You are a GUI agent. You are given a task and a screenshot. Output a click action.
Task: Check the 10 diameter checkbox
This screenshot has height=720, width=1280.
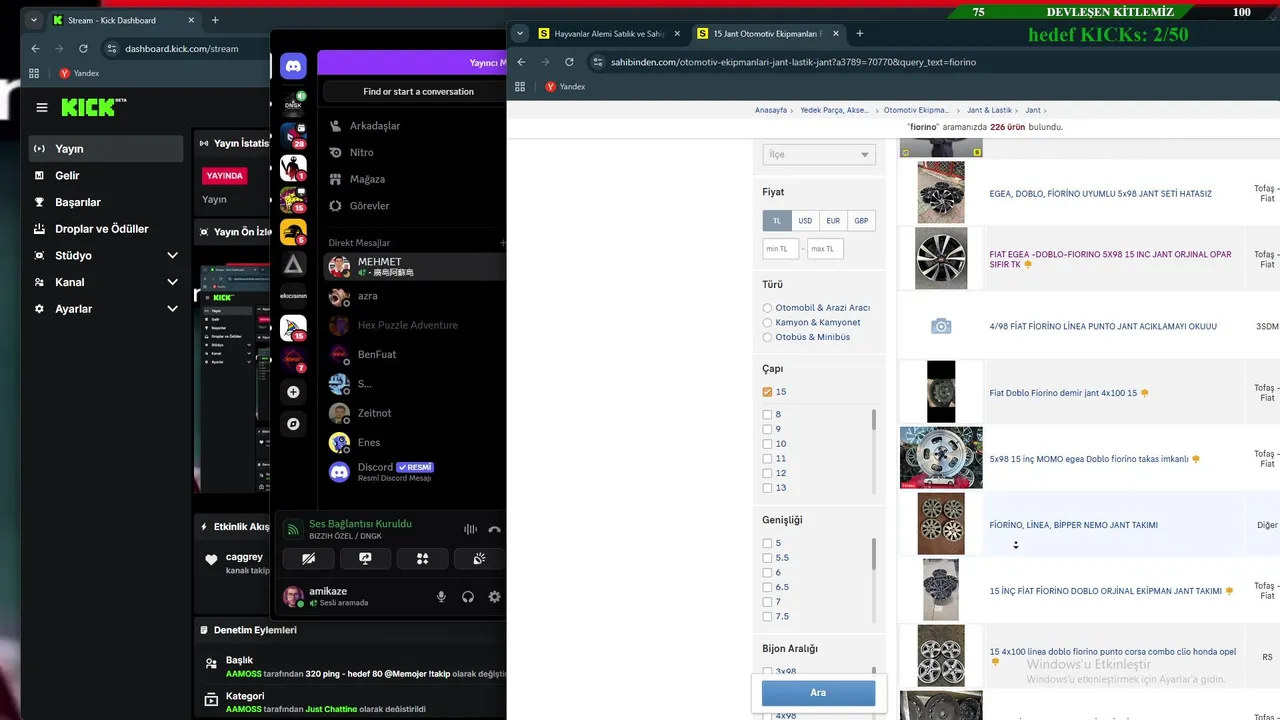[x=767, y=444]
